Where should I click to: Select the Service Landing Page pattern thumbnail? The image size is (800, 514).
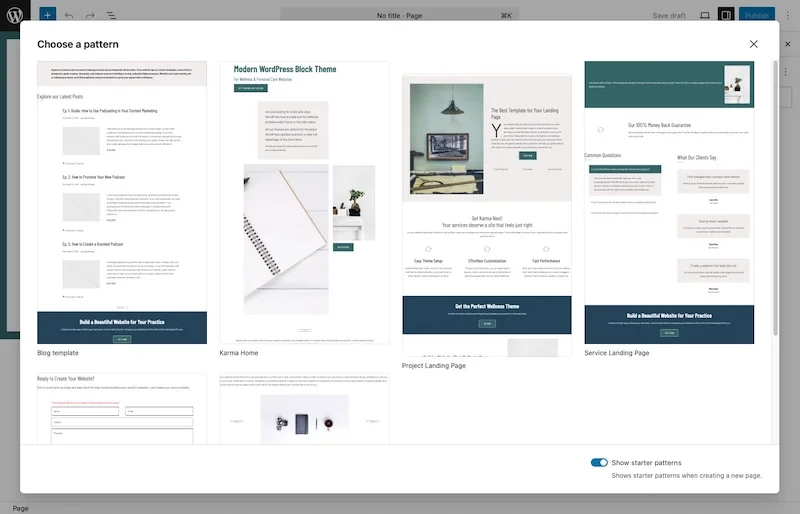(669, 203)
